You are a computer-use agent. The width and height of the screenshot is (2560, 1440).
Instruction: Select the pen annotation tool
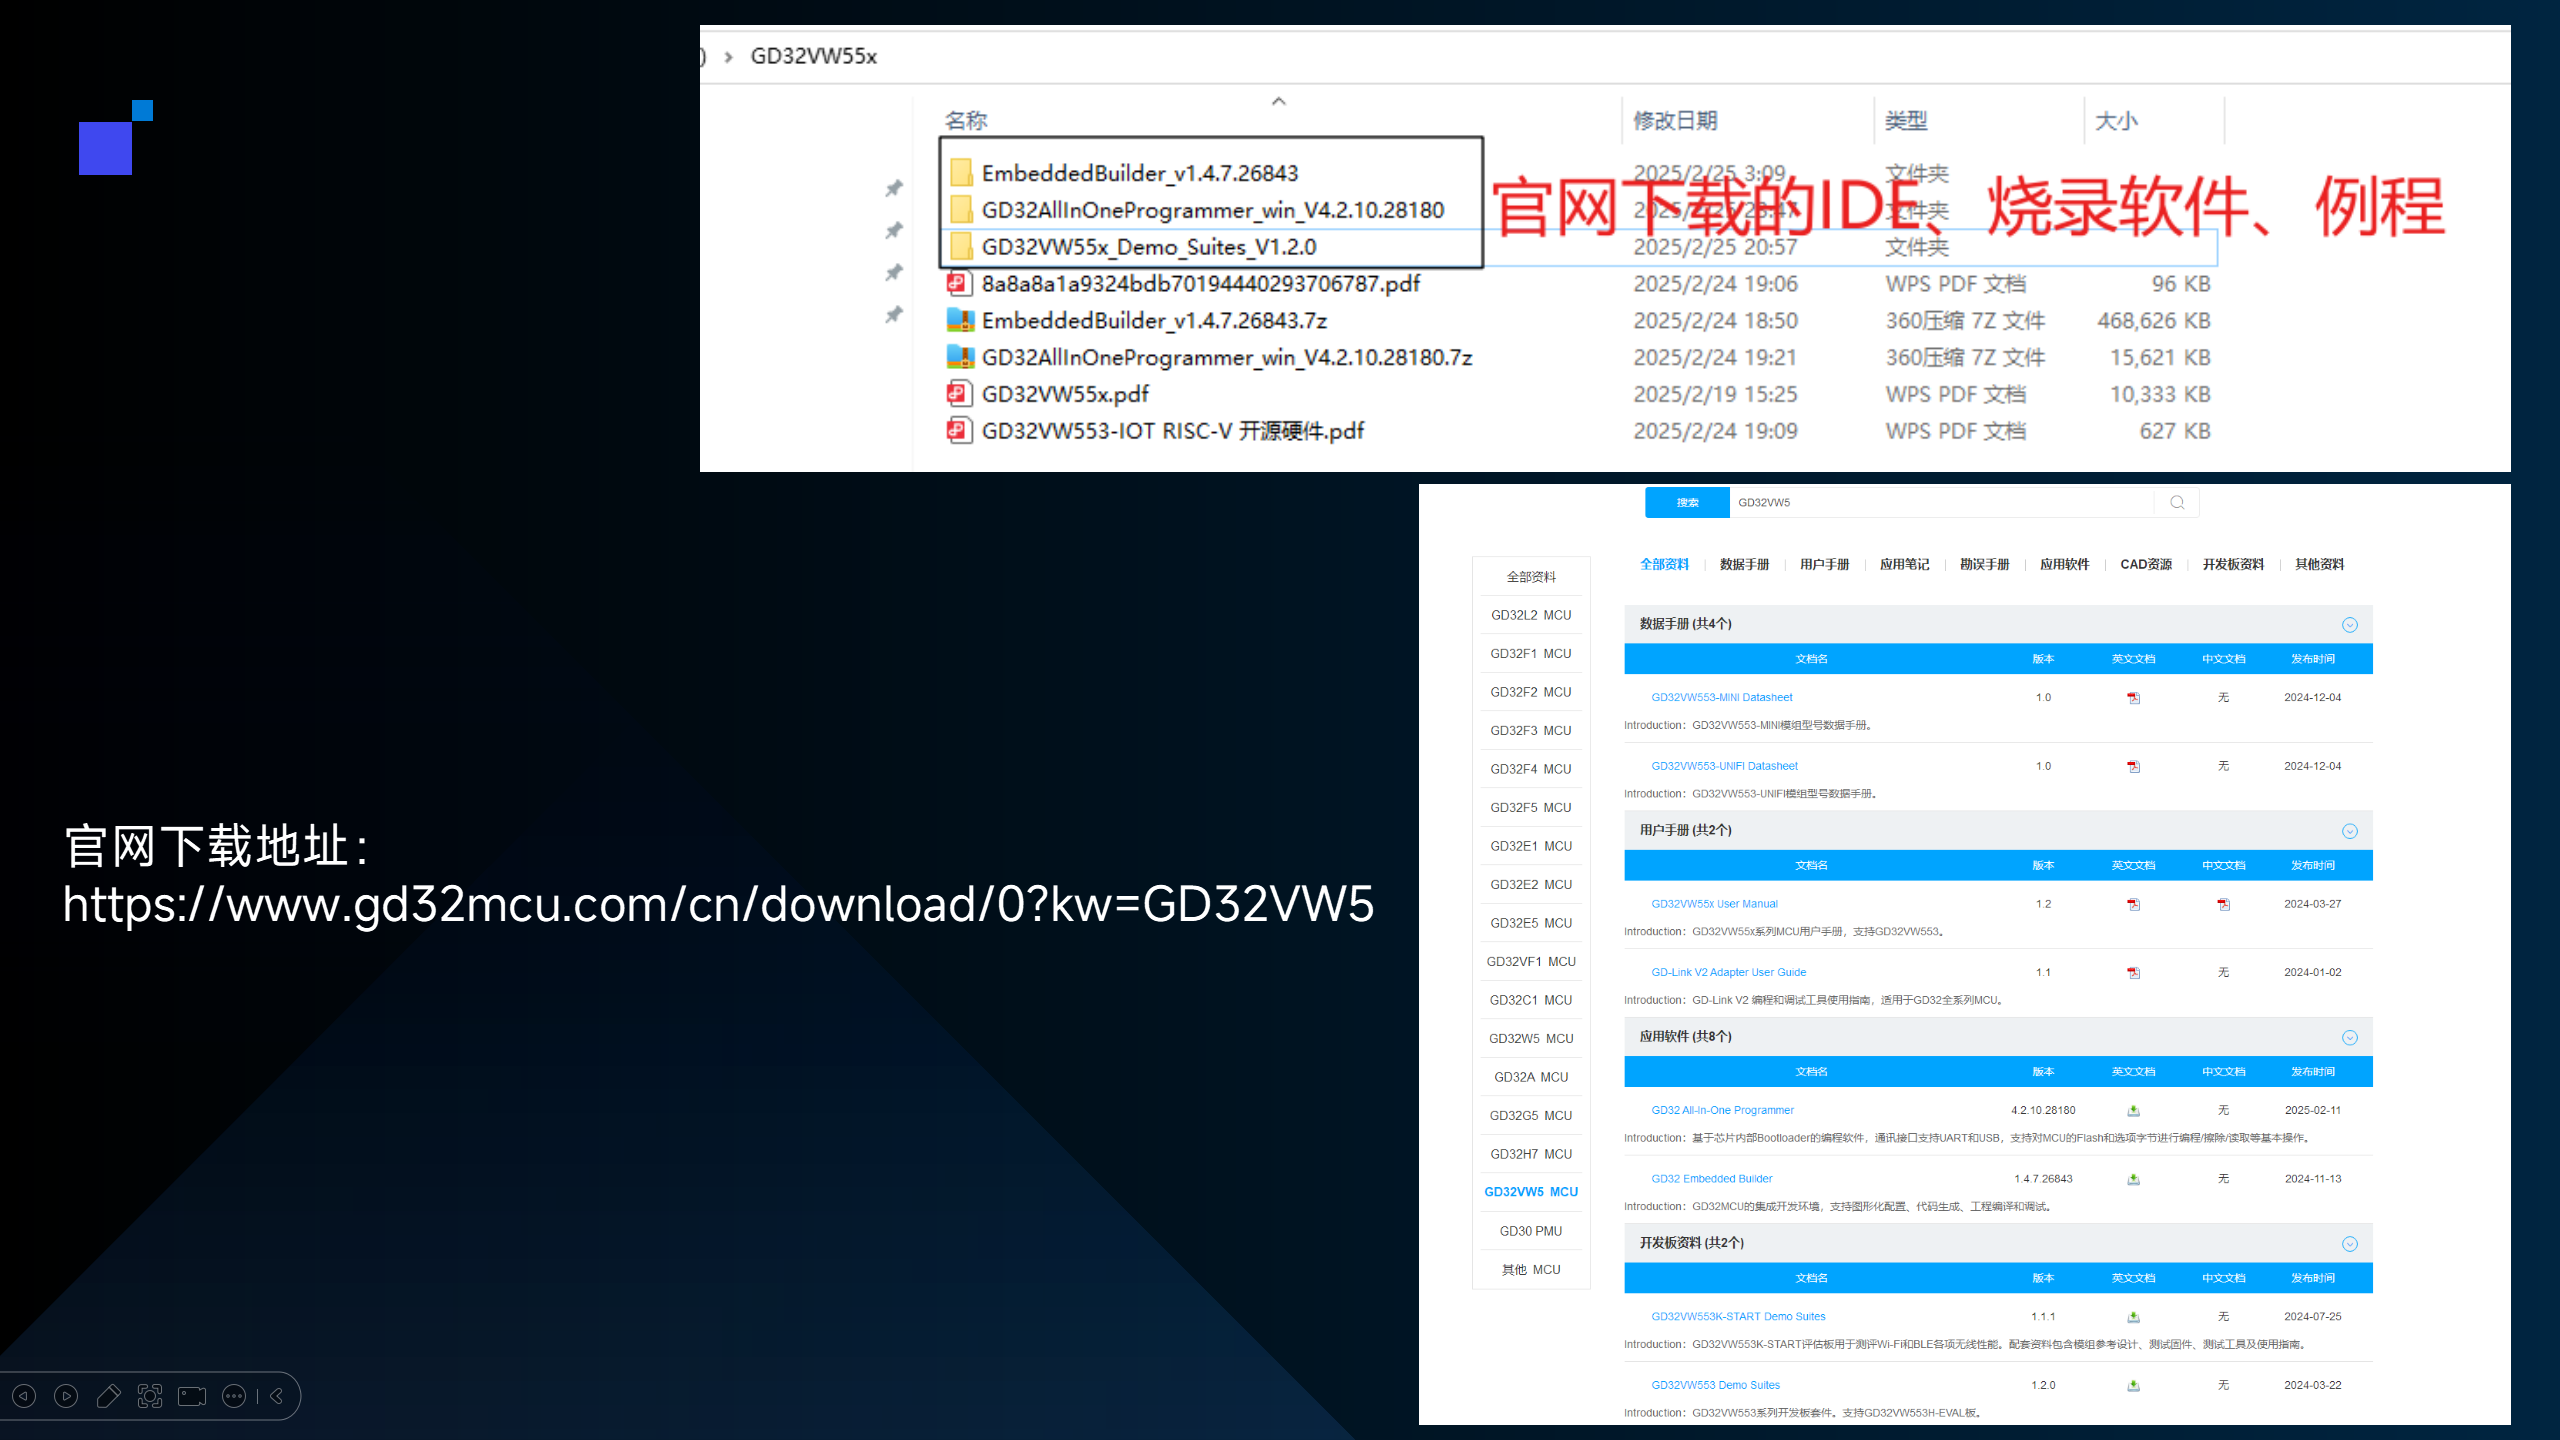[108, 1396]
